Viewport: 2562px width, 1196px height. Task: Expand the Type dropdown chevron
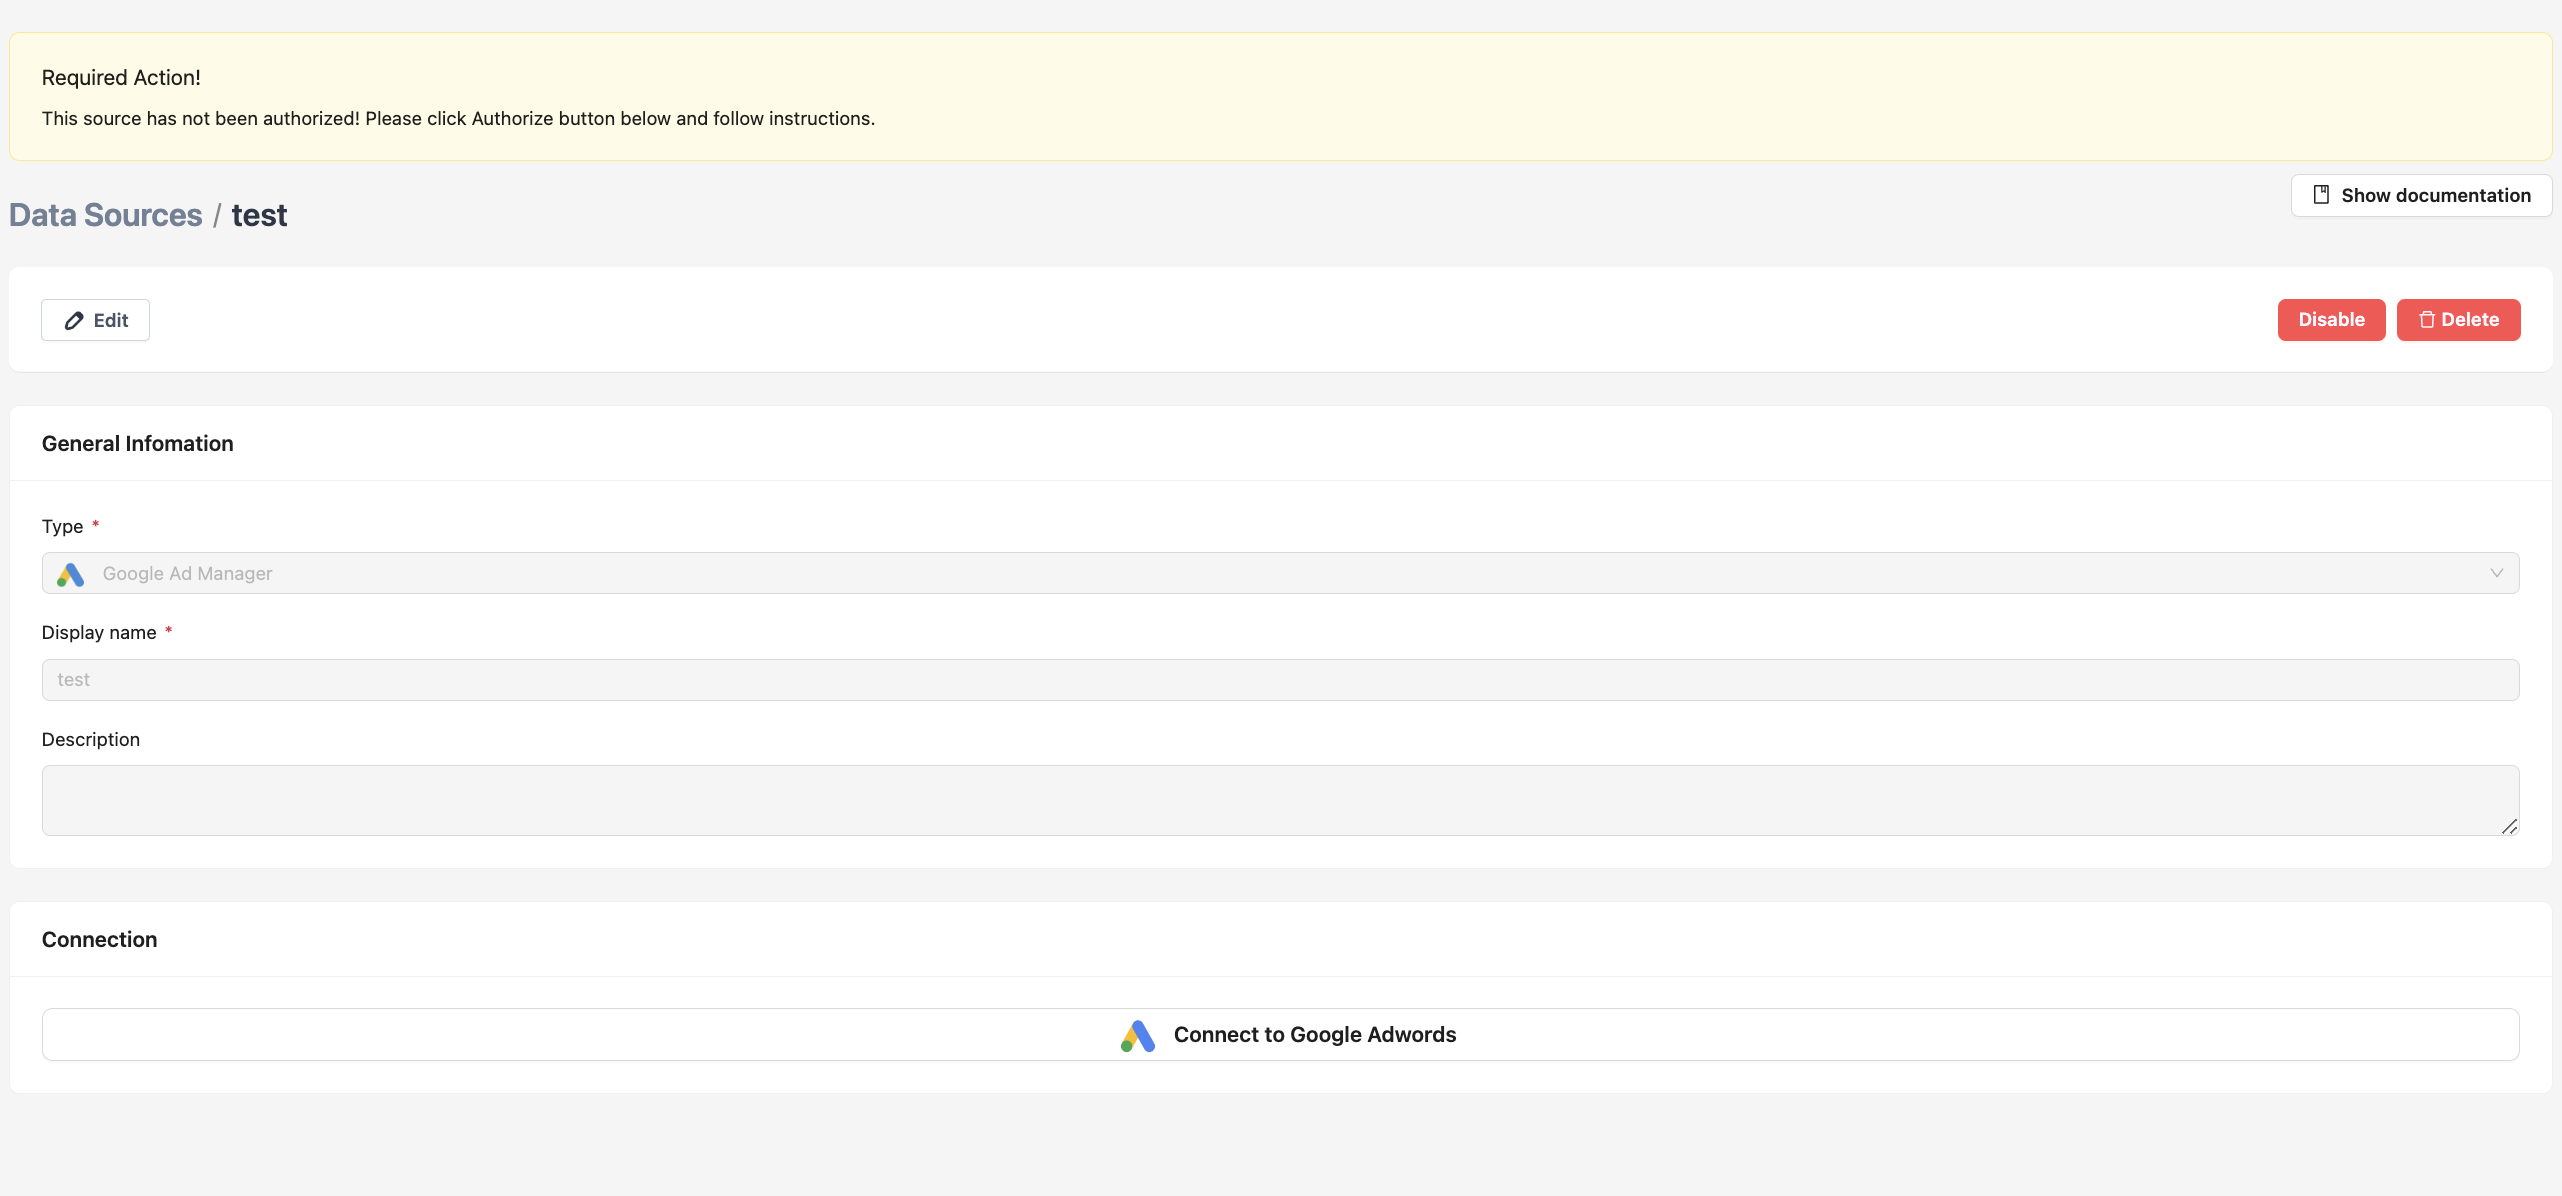(x=2496, y=573)
